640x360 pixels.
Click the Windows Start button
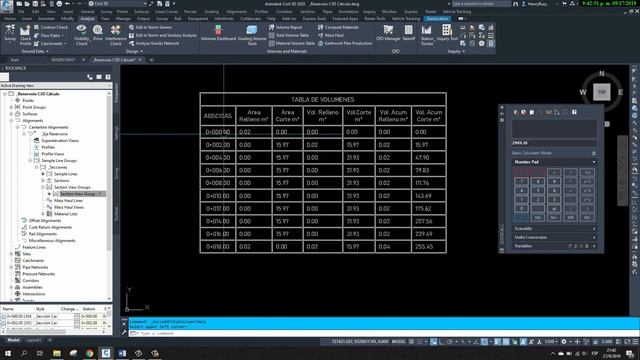click(x=7, y=353)
